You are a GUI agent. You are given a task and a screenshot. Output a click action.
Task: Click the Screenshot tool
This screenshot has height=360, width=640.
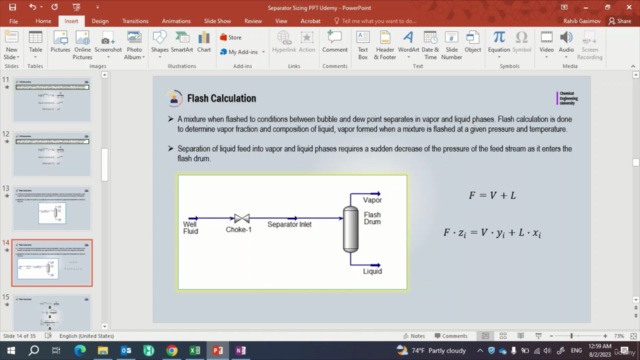click(x=108, y=45)
